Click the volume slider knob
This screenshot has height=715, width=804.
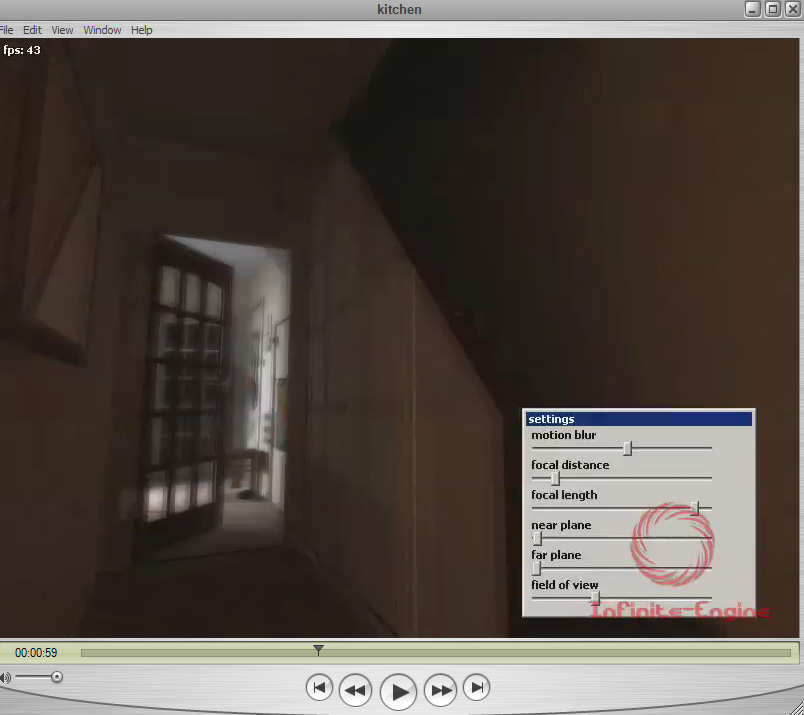coord(57,677)
